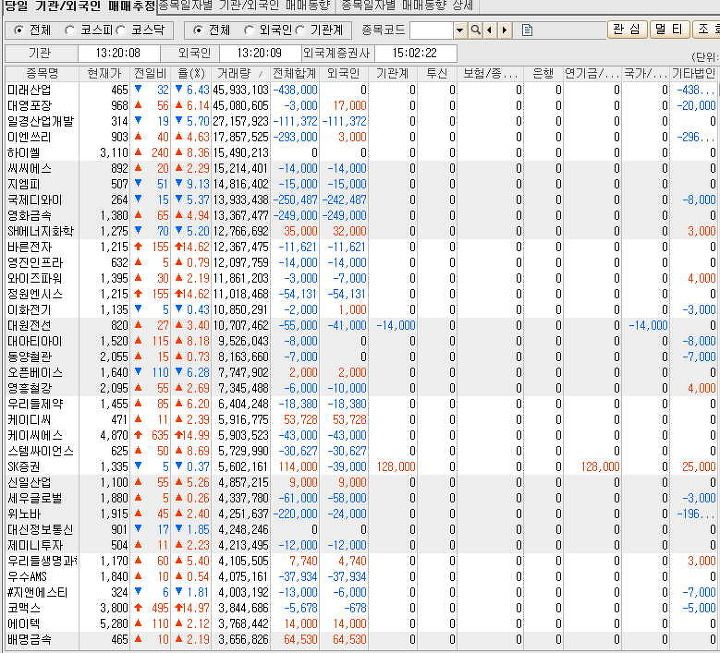Select the SH에너지화학 stock row
Screen dimensions: 720x653
pos(361,231)
